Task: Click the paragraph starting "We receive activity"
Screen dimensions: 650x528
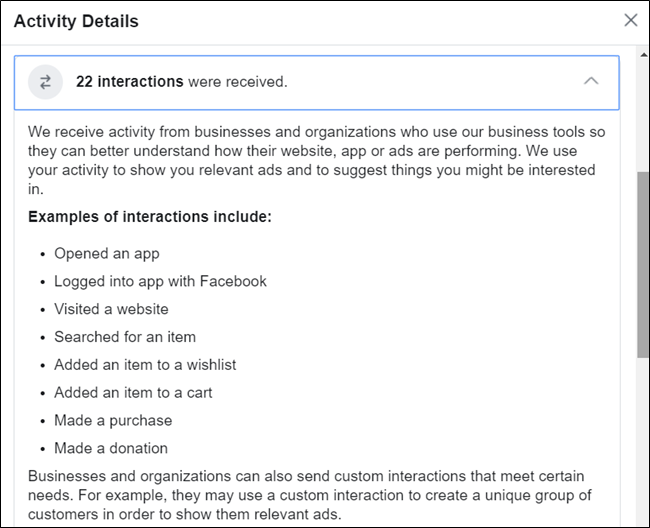Action: pos(315,160)
